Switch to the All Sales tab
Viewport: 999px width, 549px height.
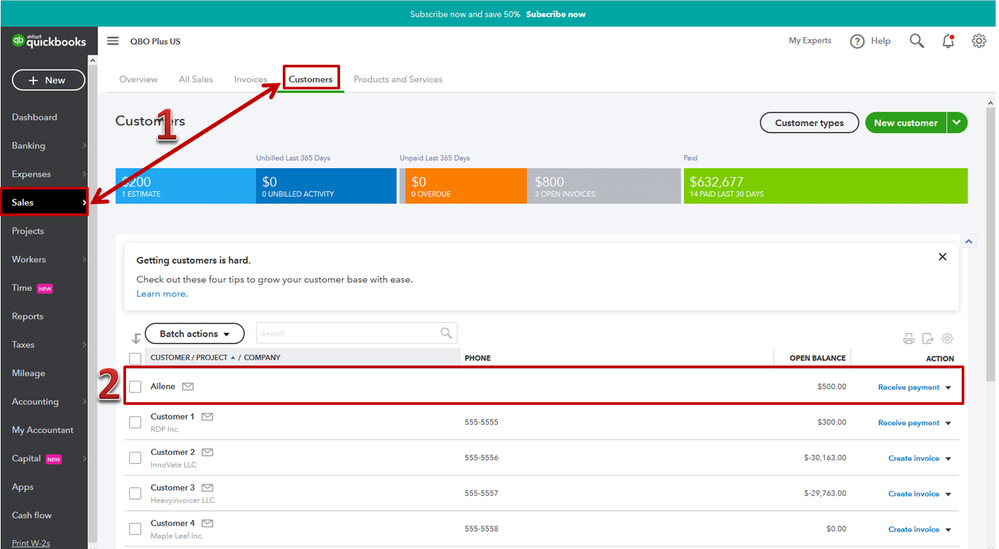coord(196,80)
